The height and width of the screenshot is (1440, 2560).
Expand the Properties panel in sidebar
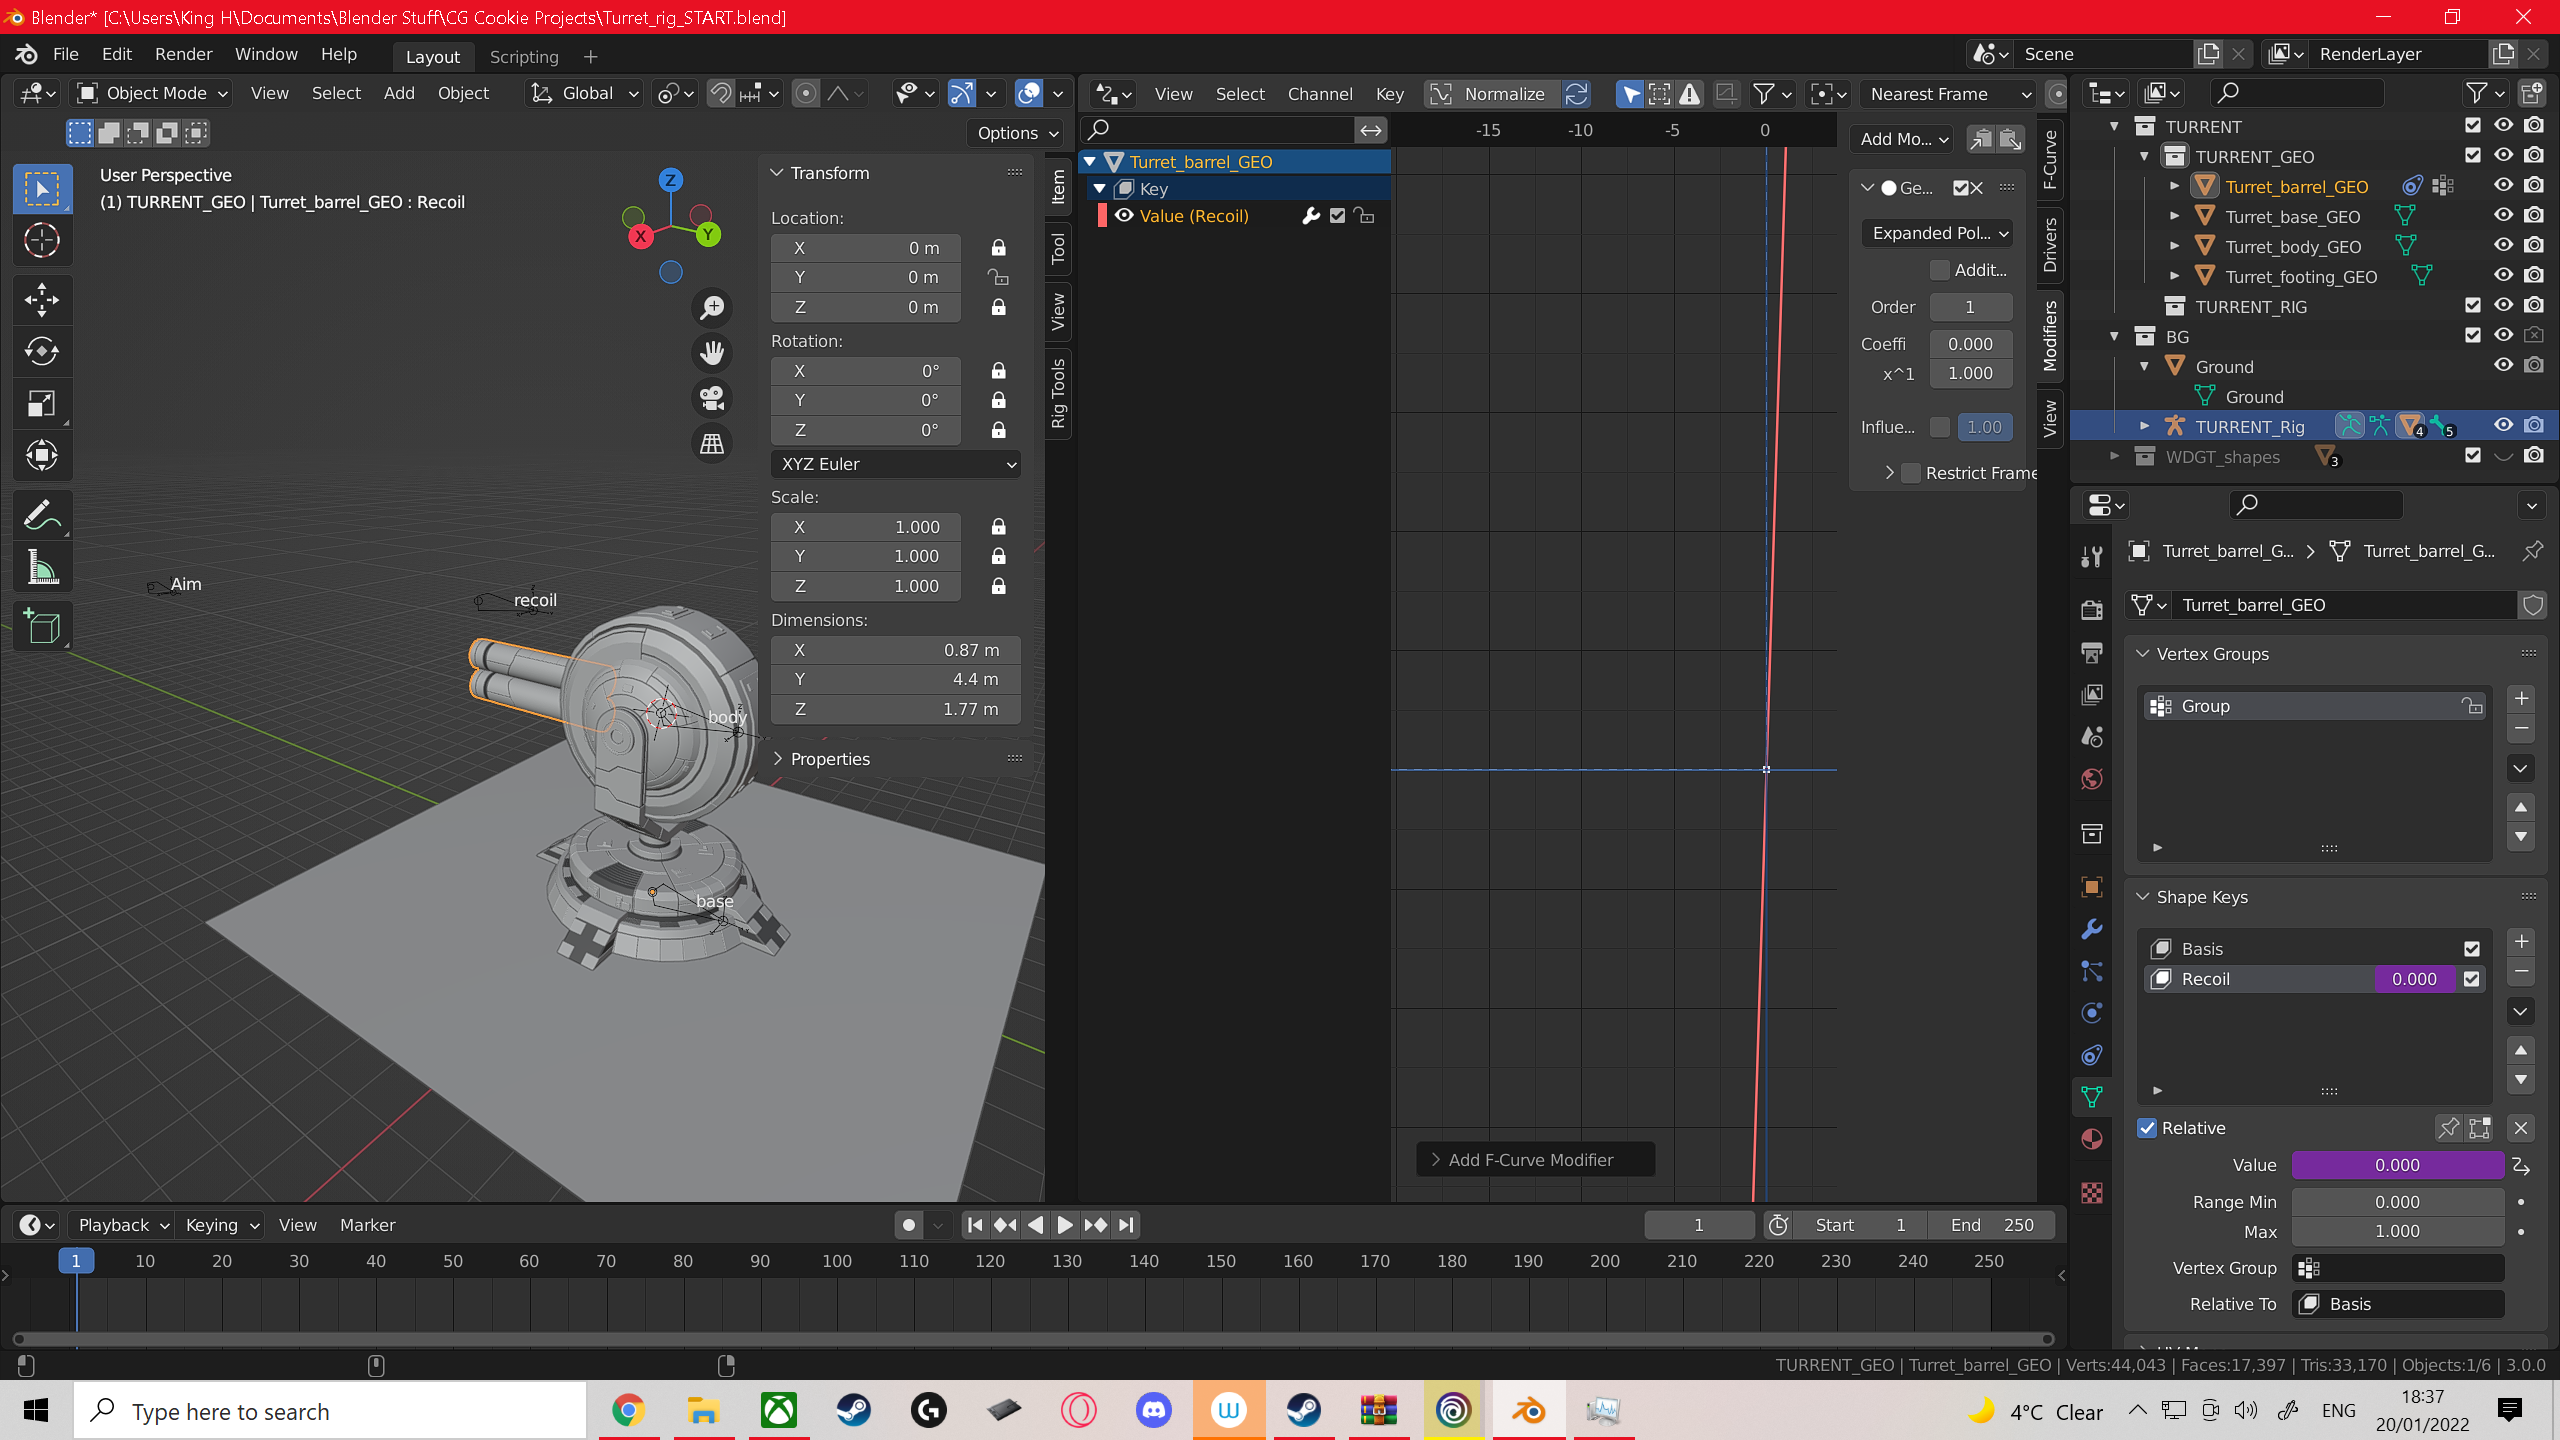(x=829, y=759)
